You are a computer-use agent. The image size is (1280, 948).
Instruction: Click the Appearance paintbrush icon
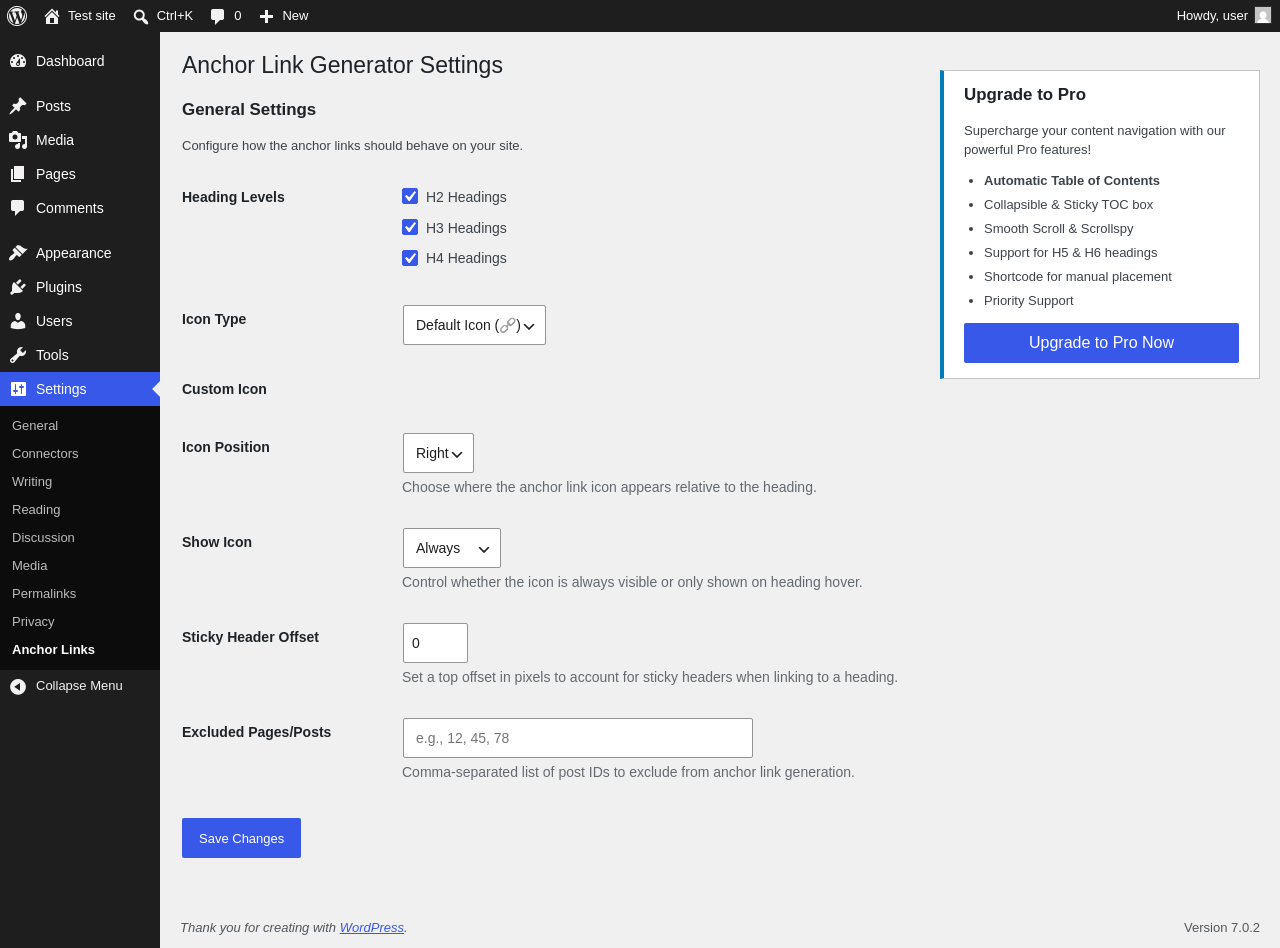[18, 253]
